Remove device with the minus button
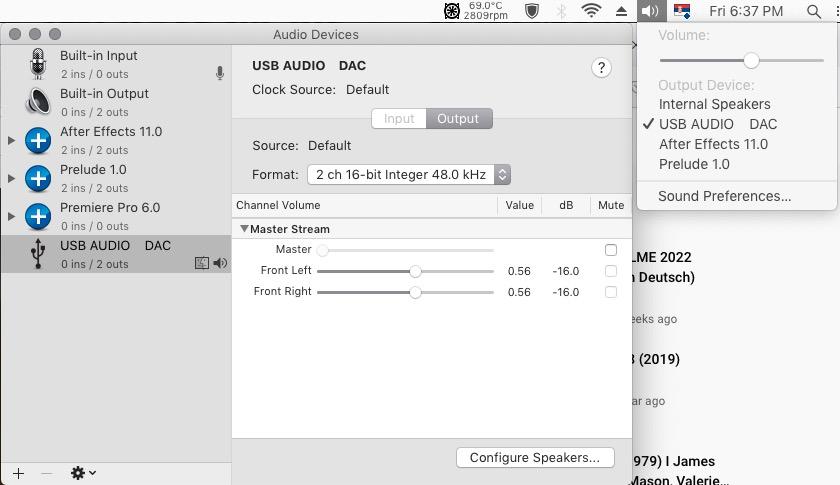 [x=47, y=474]
